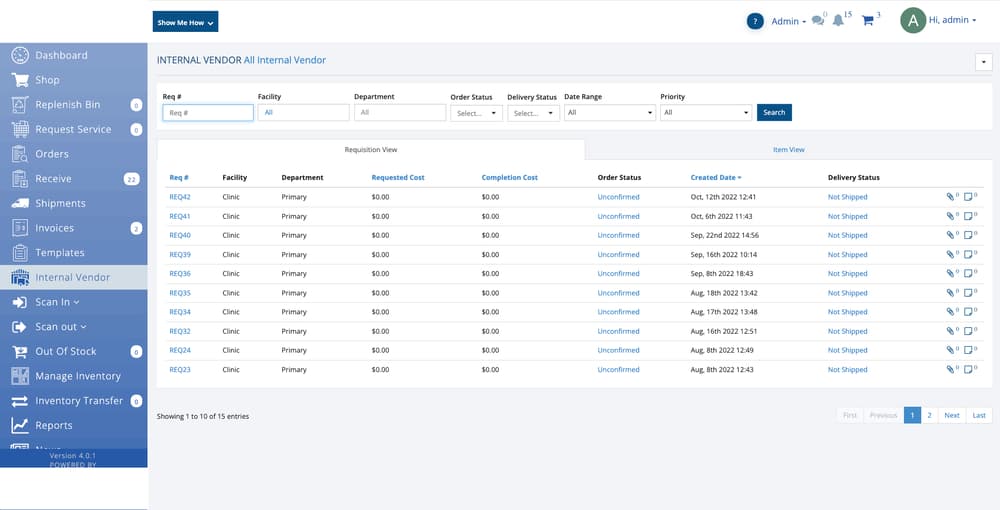The image size is (1000, 510).
Task: Open attachments paperclip for REQ34
Action: 950,312
